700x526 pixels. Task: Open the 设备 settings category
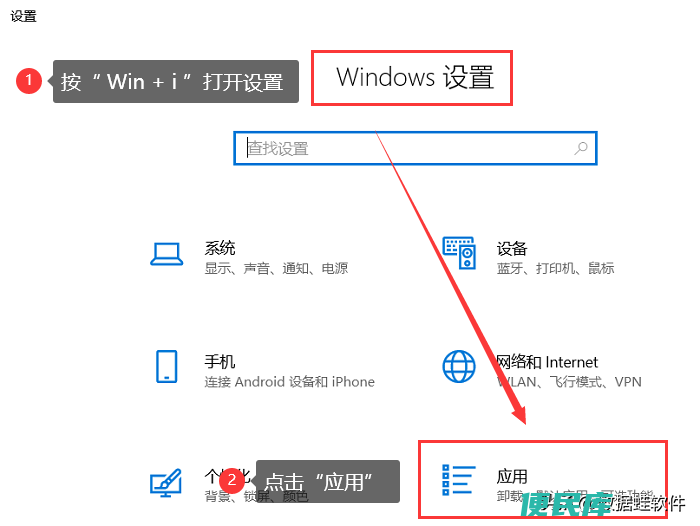click(x=512, y=248)
